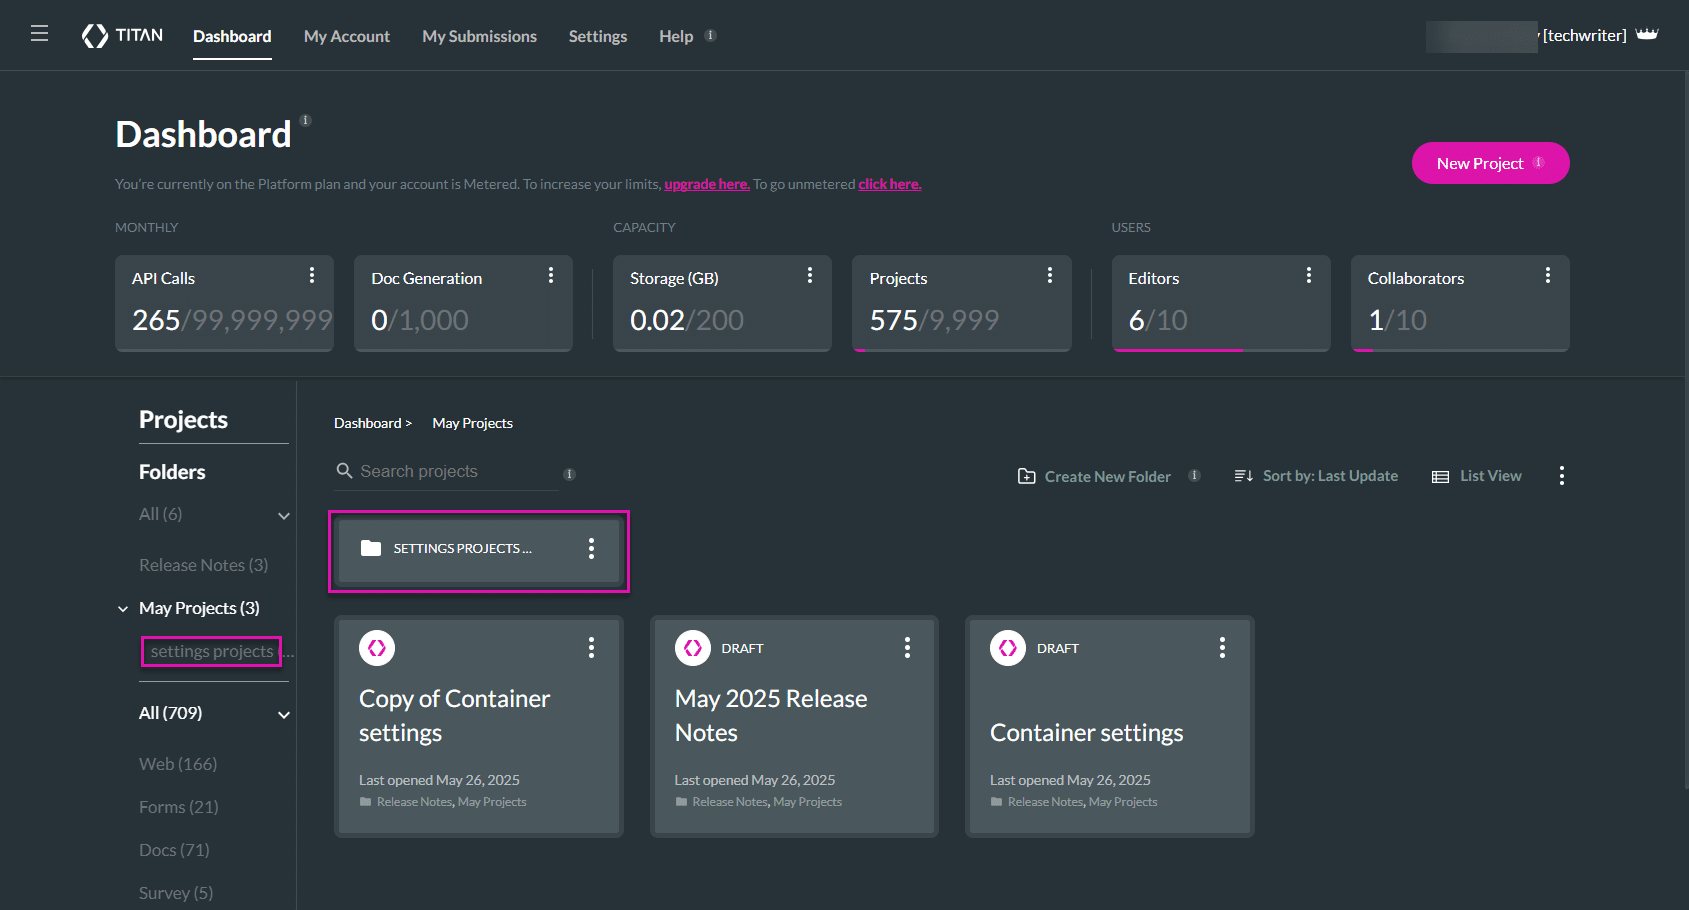Collapse the May Projects folder tree
The image size is (1689, 910).
123,609
